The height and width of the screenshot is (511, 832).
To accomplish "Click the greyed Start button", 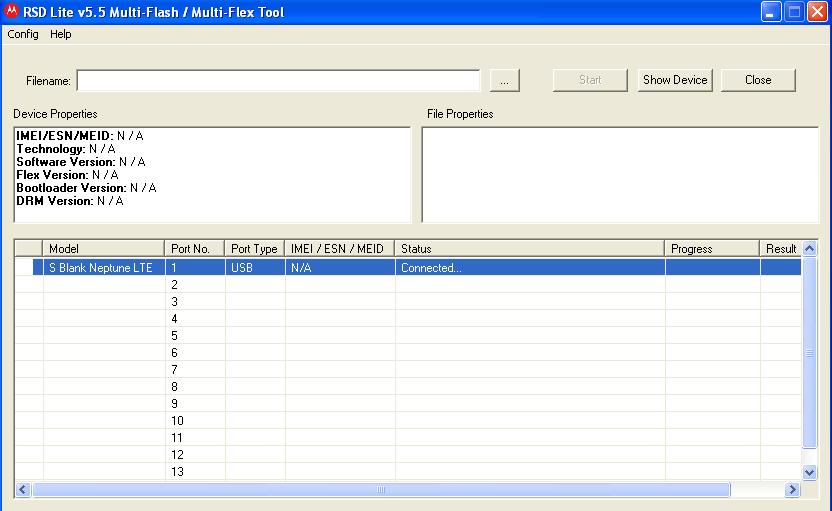I will coord(590,80).
